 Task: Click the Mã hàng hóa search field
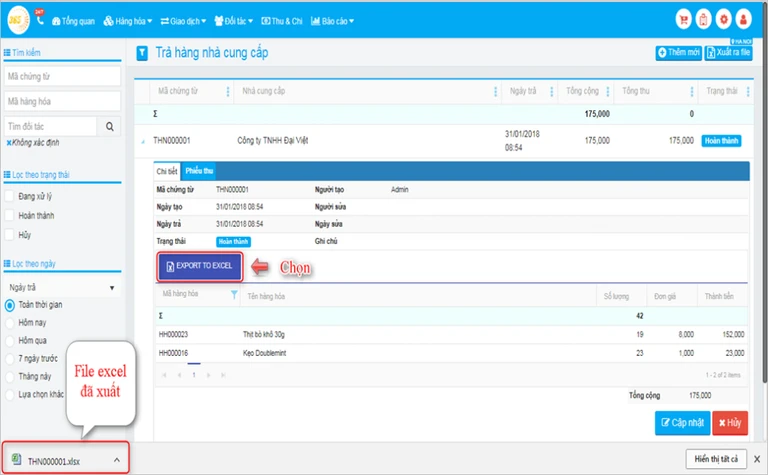coord(62,101)
